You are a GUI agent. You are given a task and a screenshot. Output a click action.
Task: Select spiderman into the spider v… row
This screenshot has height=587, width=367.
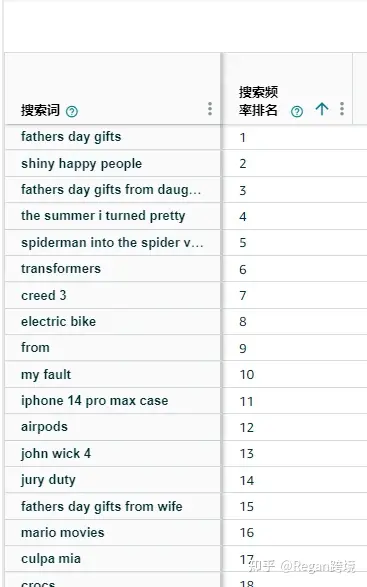112,243
